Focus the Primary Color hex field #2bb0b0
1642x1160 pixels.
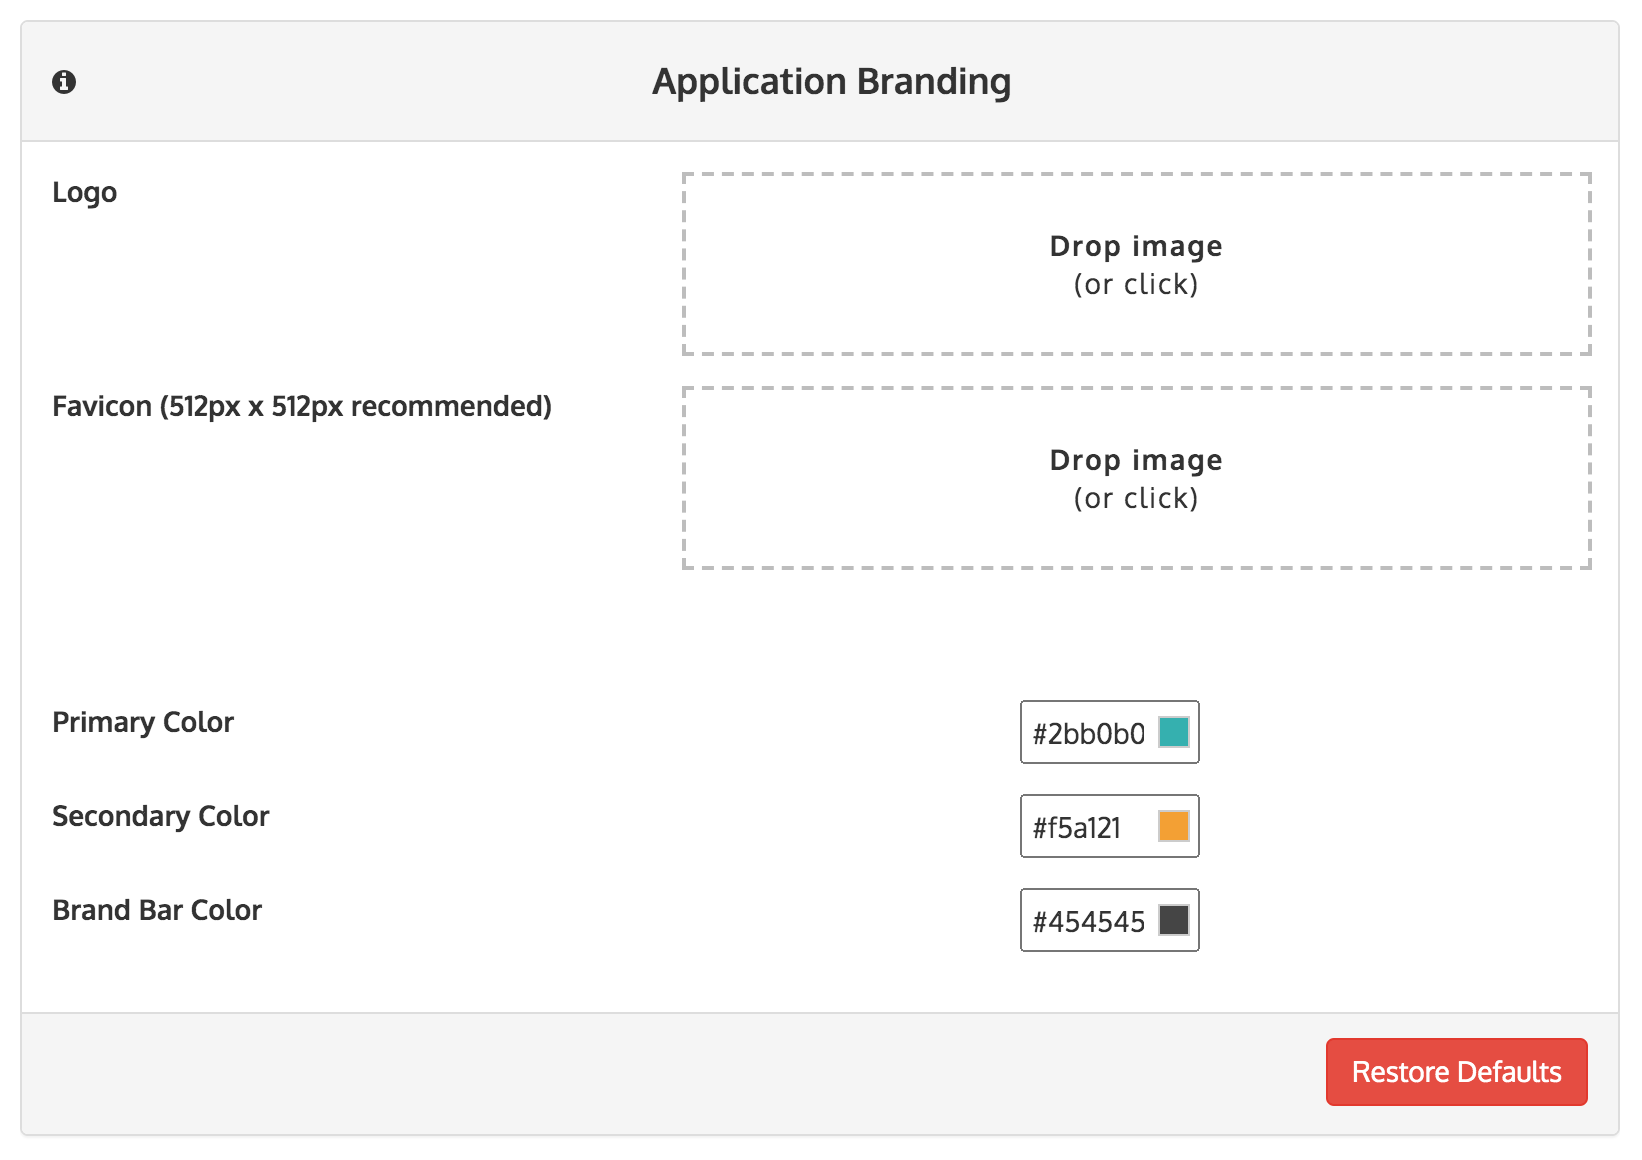click(1088, 734)
